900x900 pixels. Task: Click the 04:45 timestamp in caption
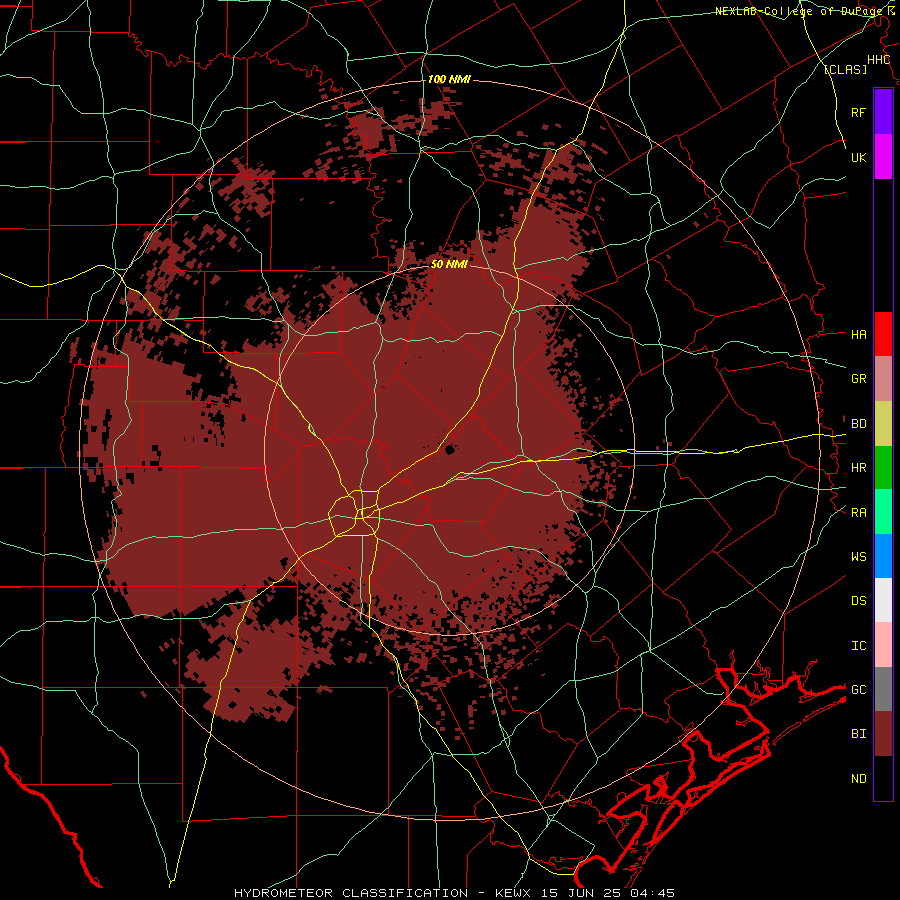click(x=652, y=893)
